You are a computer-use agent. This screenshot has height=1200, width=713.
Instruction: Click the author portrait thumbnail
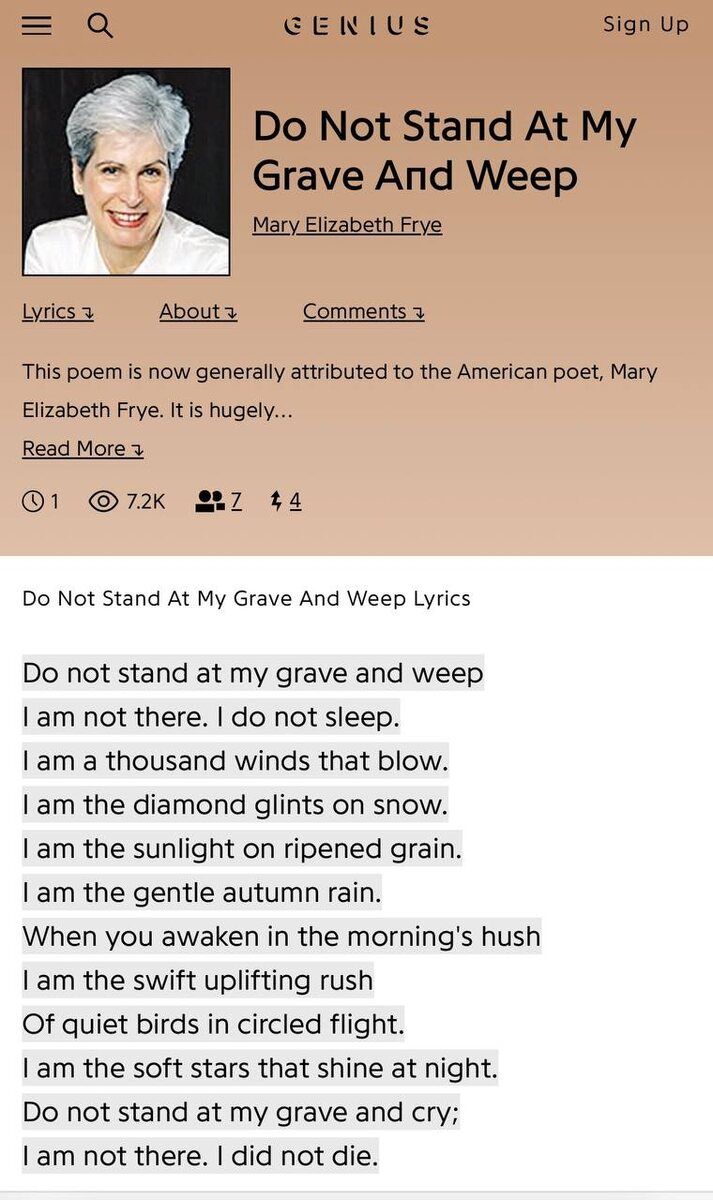[127, 172]
